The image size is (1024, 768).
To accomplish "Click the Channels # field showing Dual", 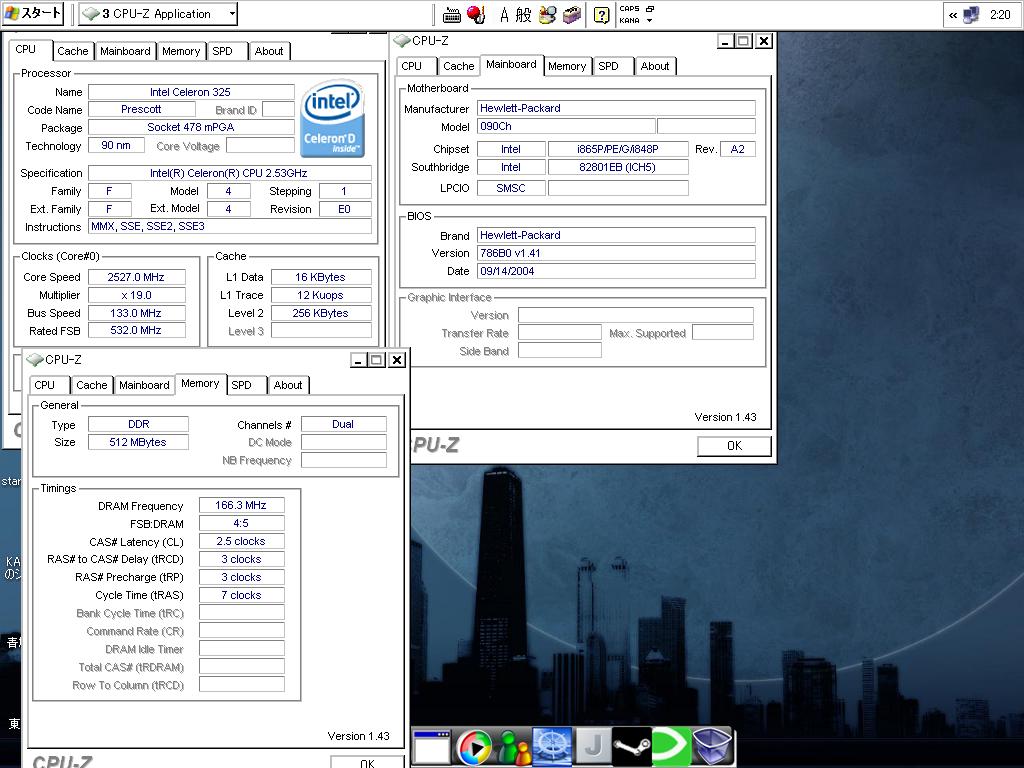I will point(344,424).
